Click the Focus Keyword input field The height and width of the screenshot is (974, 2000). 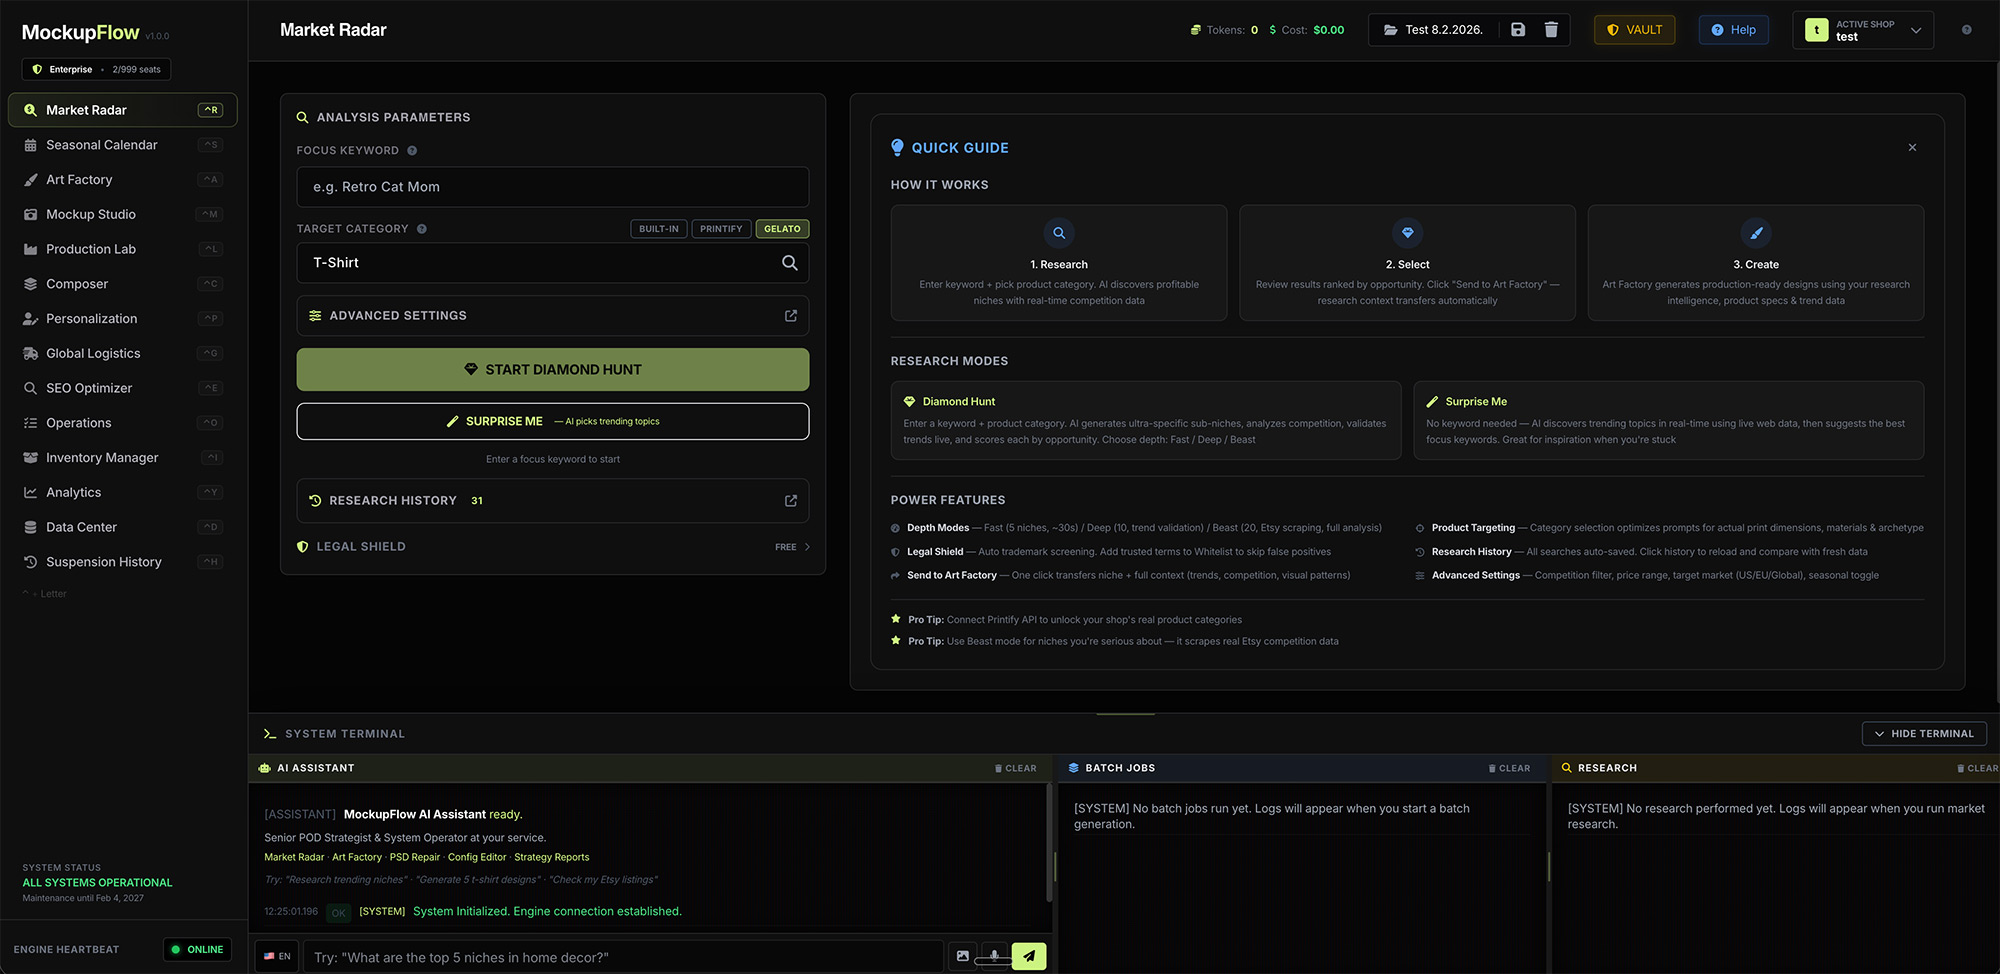(552, 187)
